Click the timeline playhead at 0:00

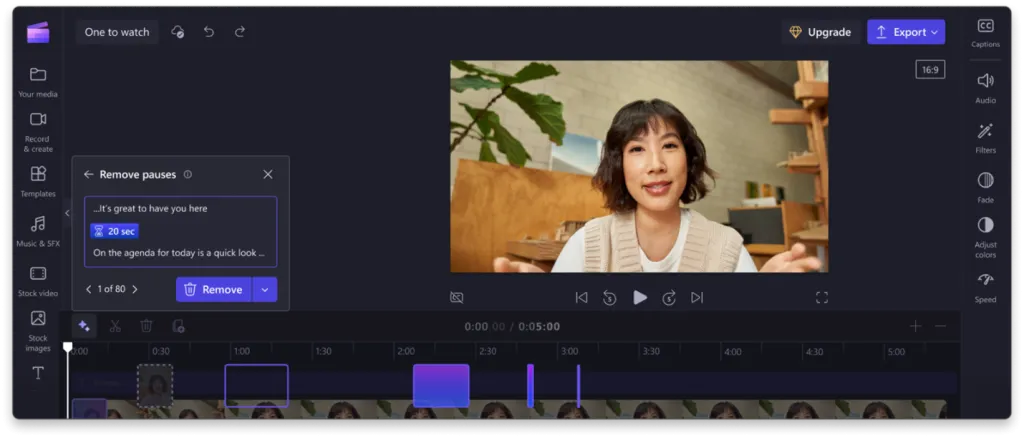coord(68,348)
